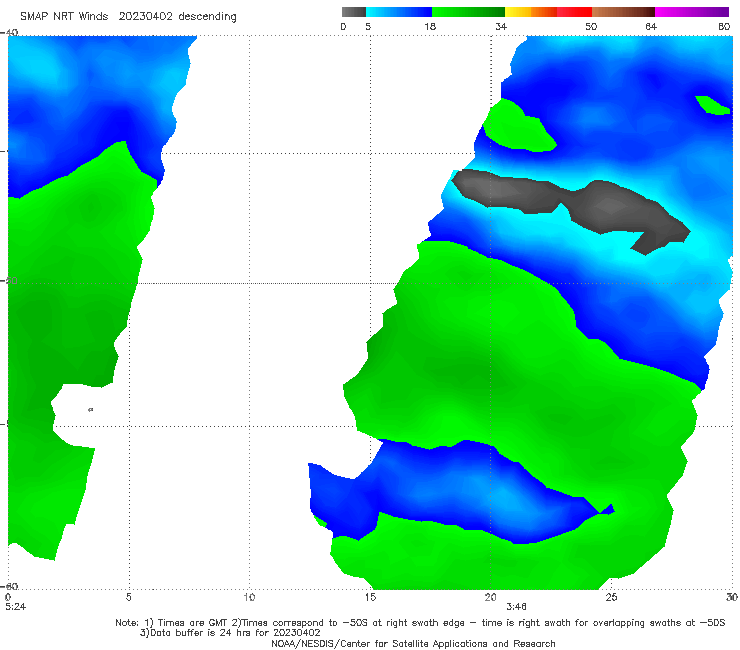Screen dimensions: 740x650
Task: Click the blue band between southern green regions
Action: (453, 493)
